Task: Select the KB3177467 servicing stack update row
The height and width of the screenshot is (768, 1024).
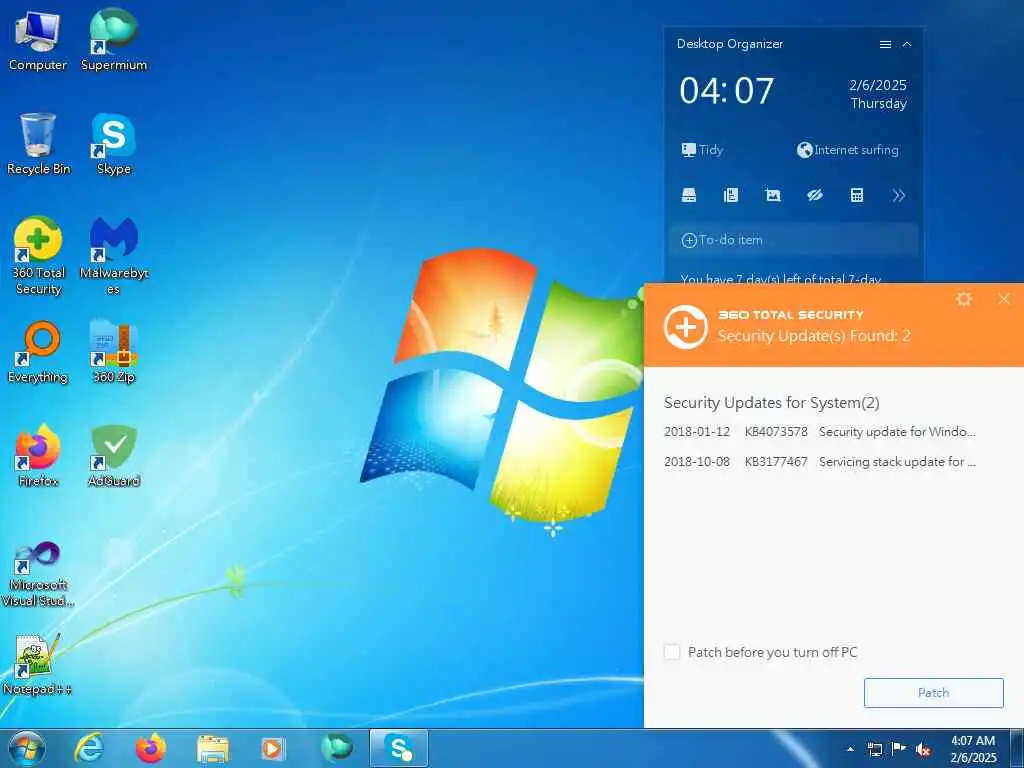Action: [820, 462]
